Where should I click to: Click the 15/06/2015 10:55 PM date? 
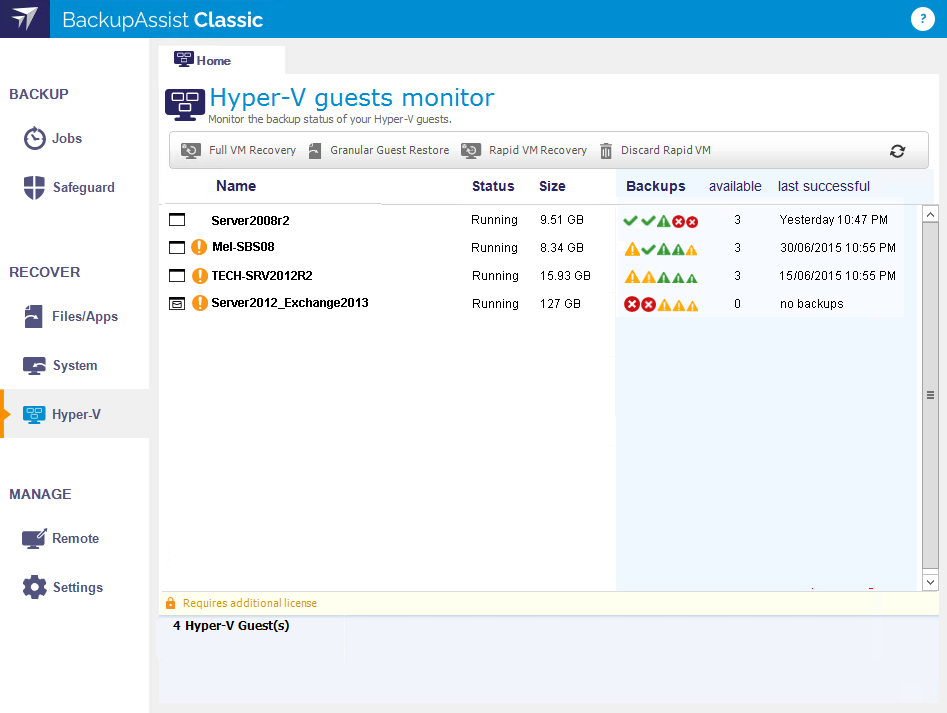coord(837,276)
